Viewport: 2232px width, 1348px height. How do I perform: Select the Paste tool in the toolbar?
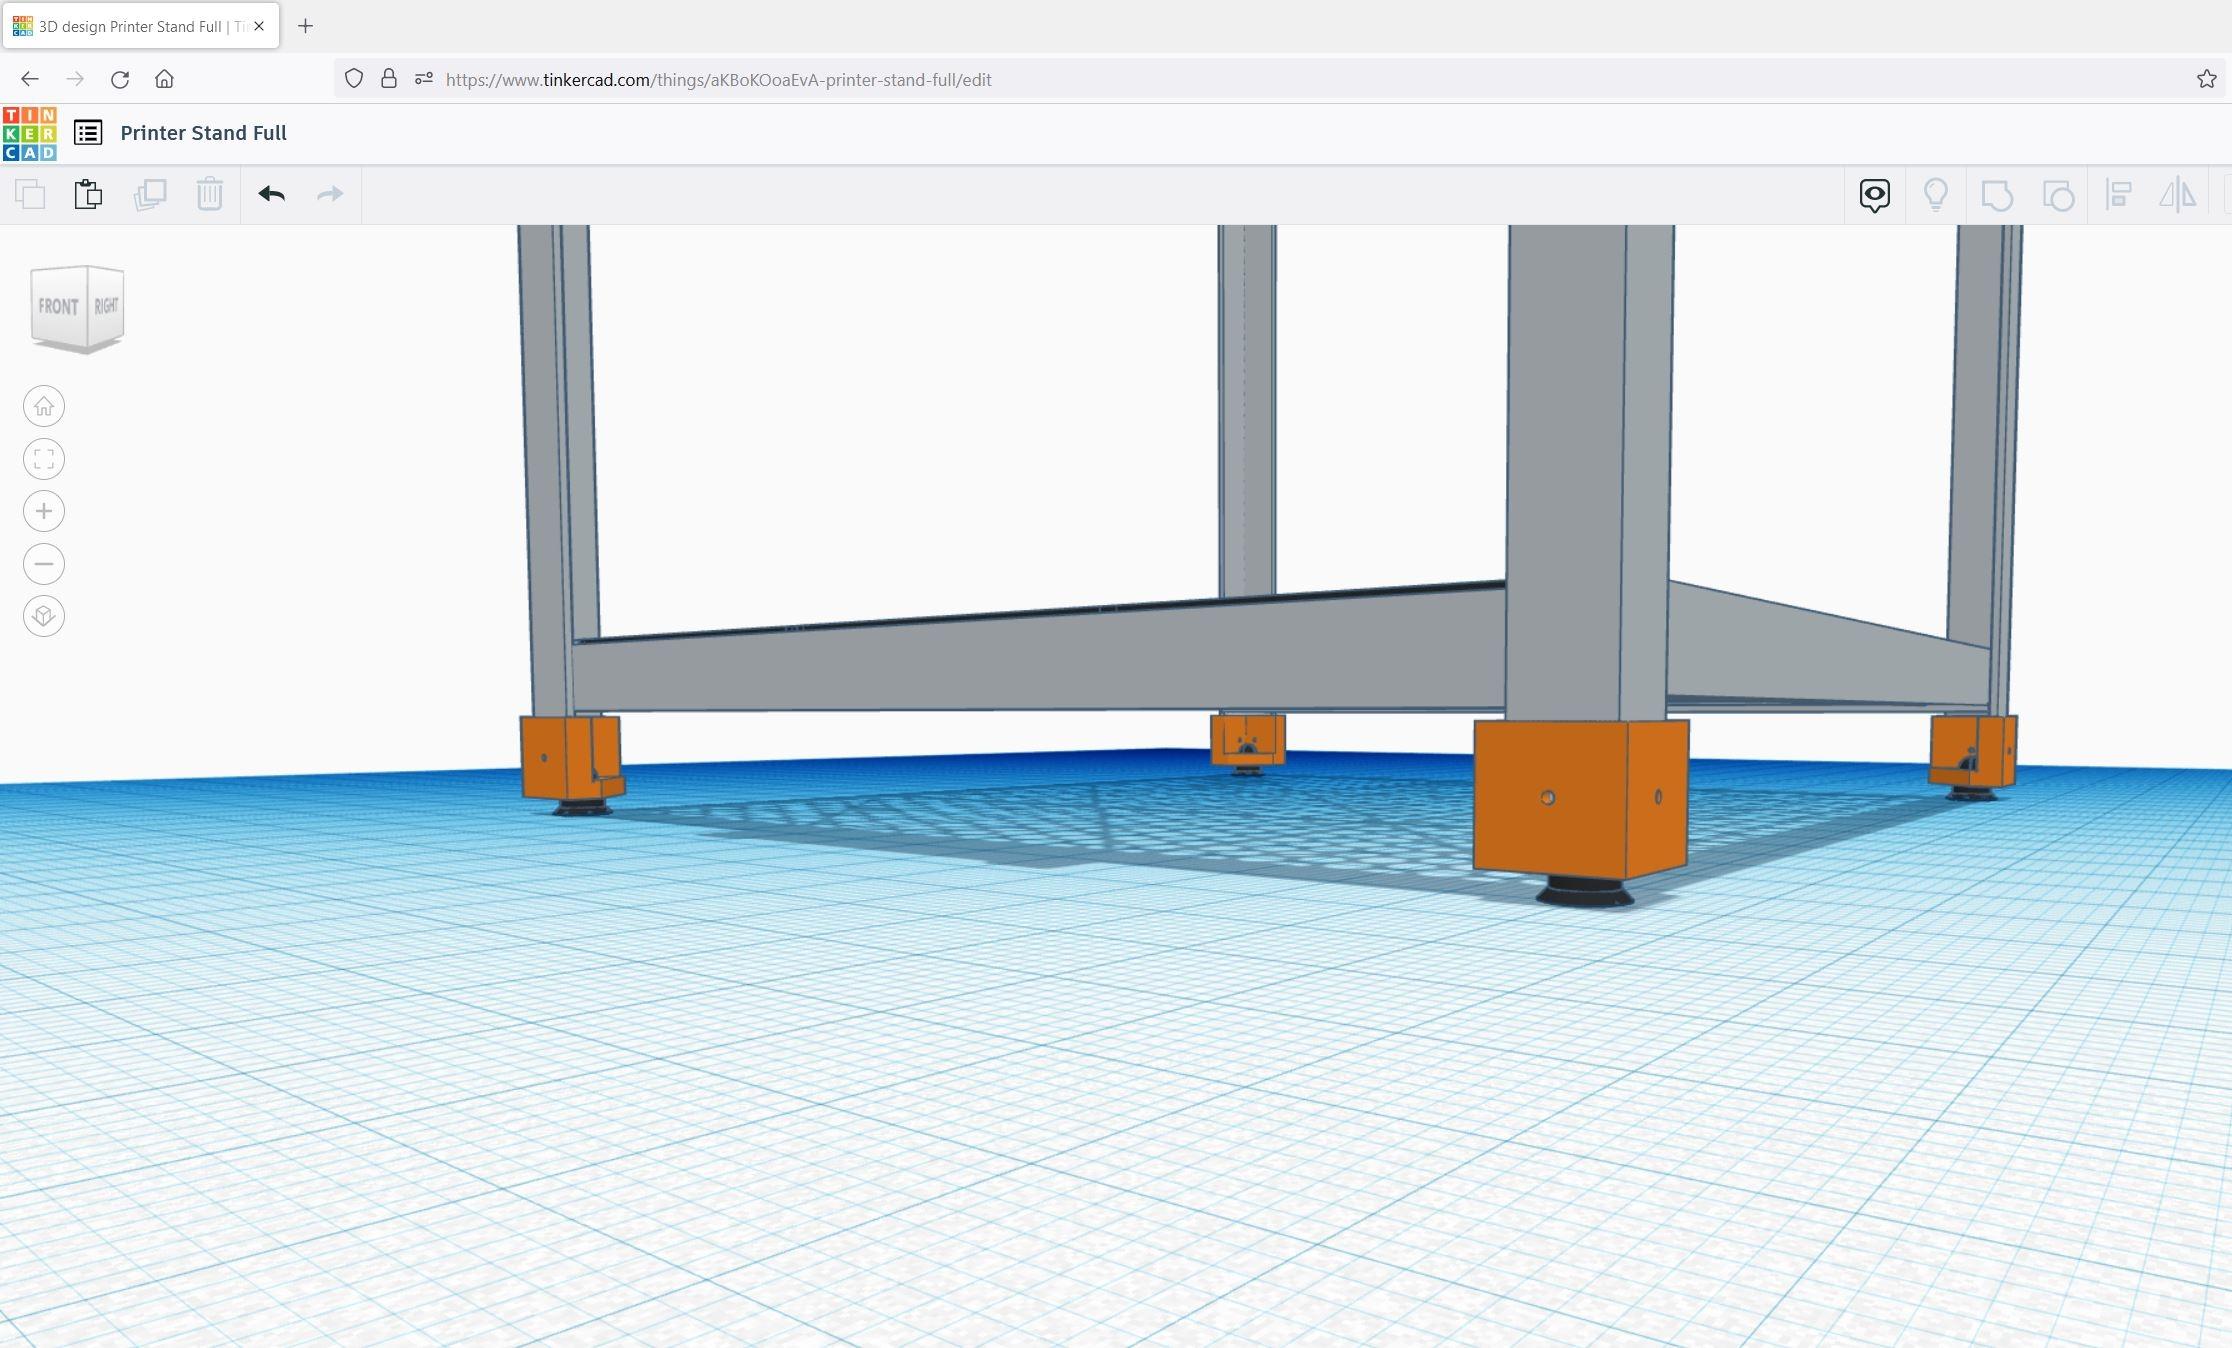88,195
